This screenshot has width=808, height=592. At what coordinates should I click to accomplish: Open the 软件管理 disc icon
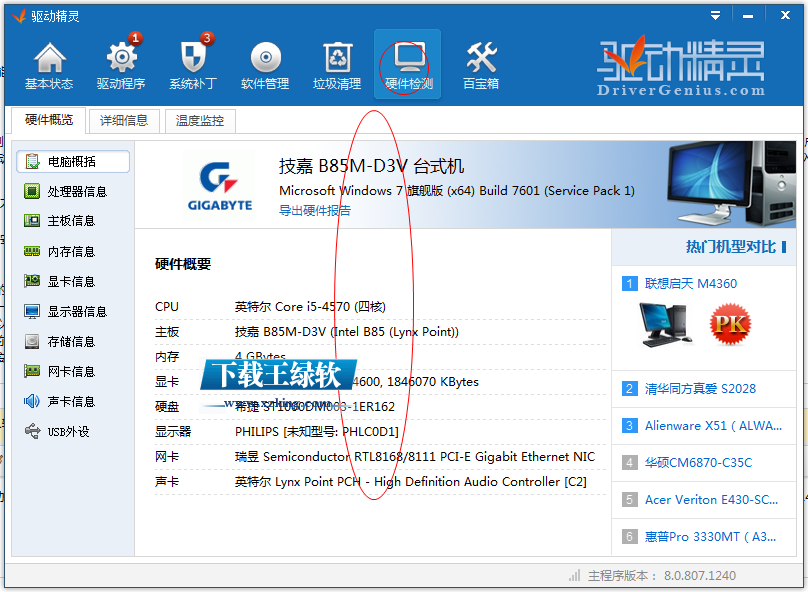pos(265,65)
